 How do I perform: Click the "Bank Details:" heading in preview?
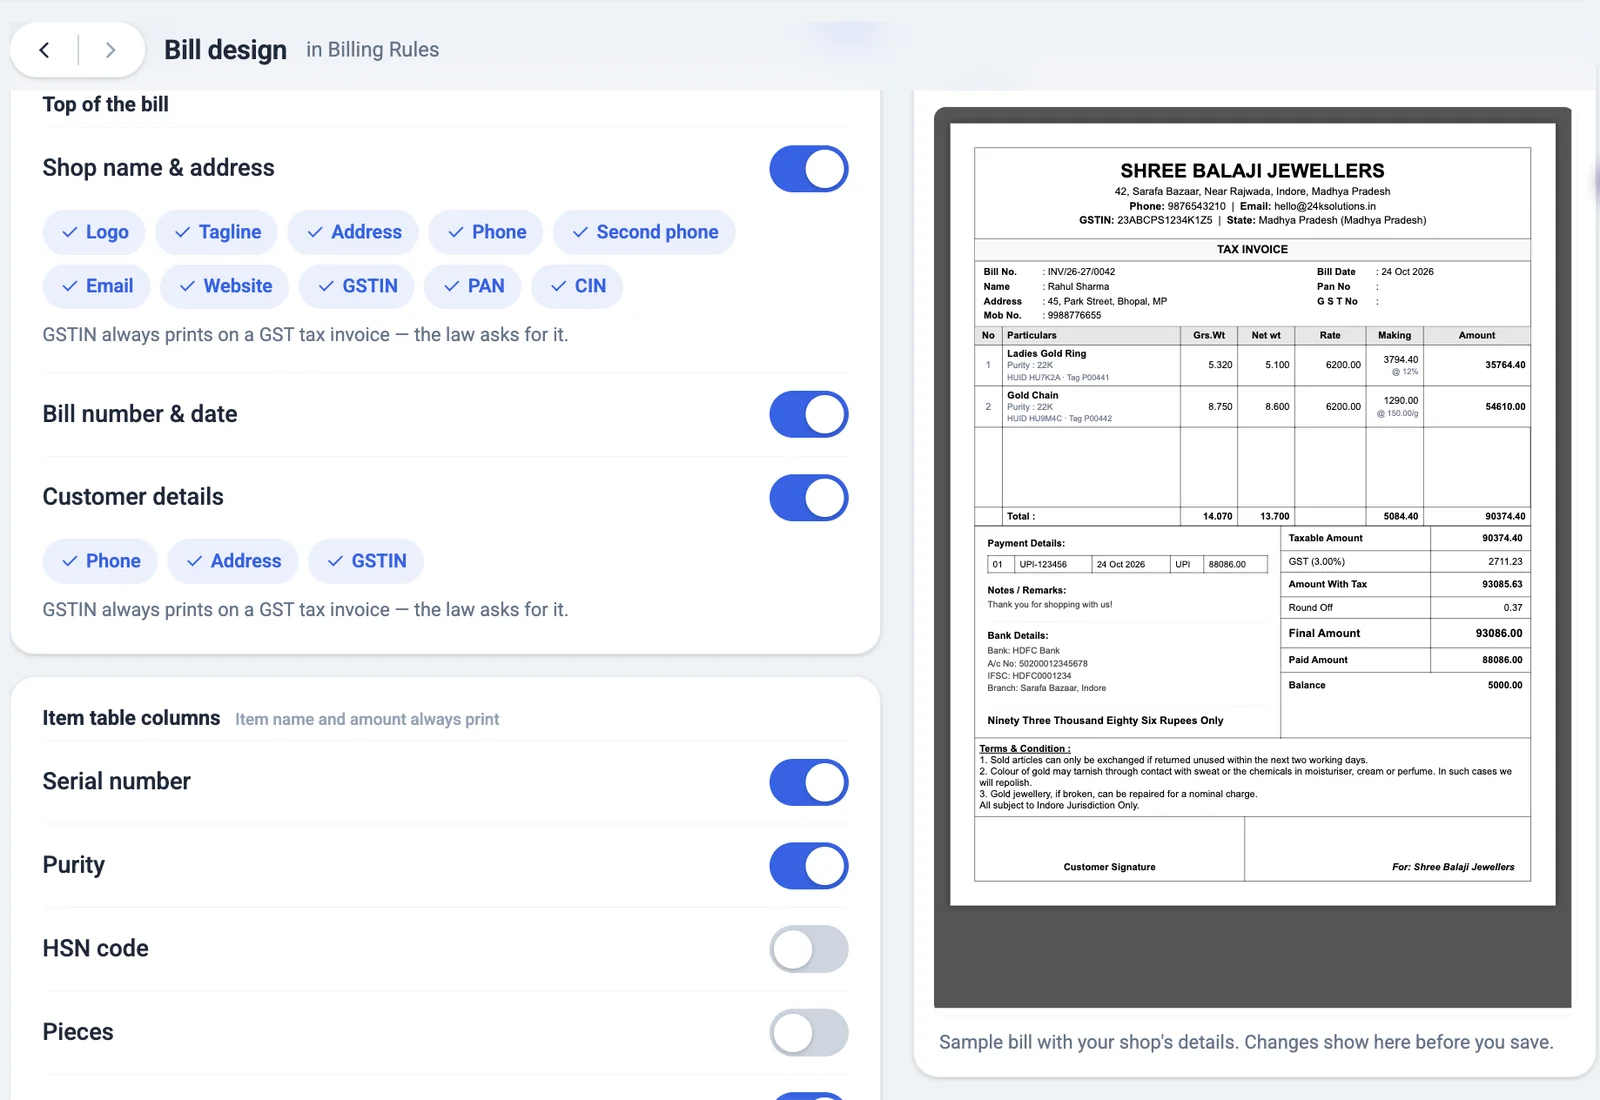click(x=1018, y=636)
